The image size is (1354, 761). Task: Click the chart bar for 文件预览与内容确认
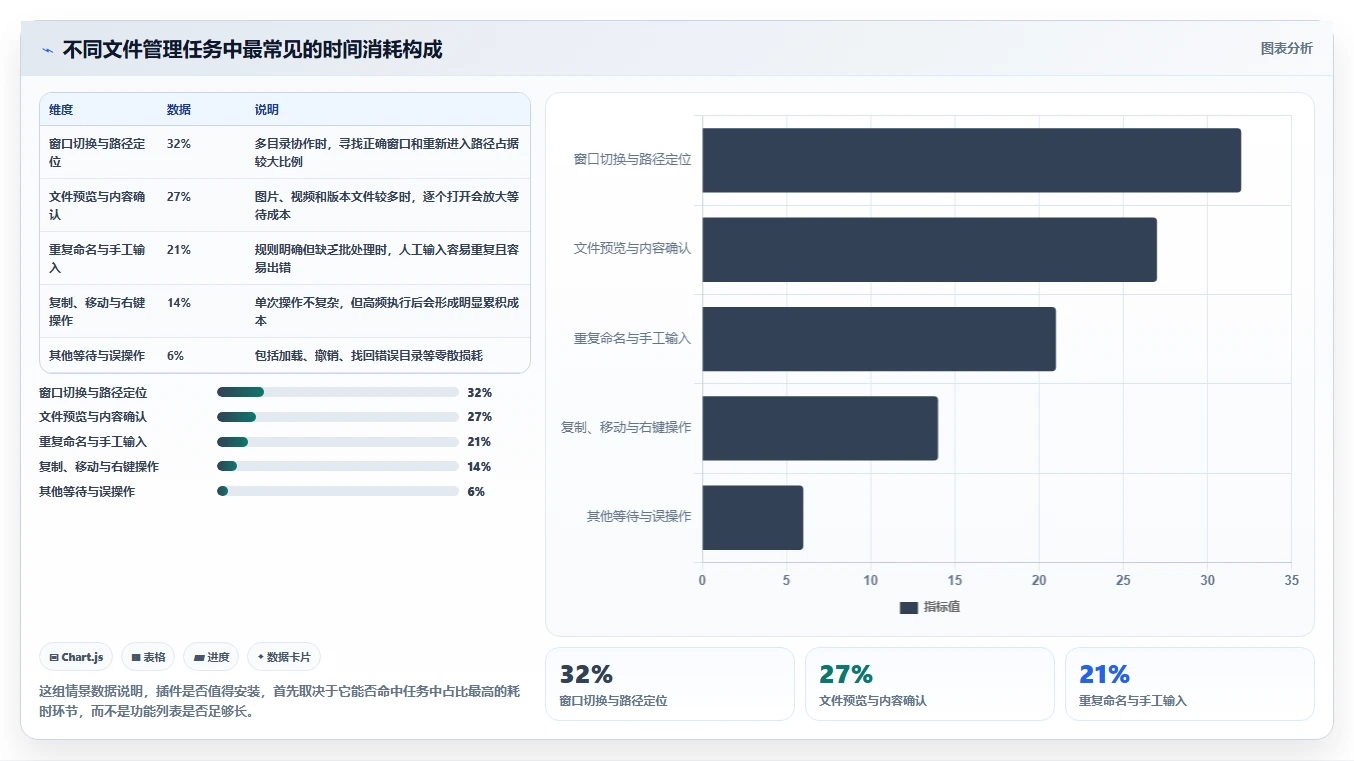pos(929,249)
